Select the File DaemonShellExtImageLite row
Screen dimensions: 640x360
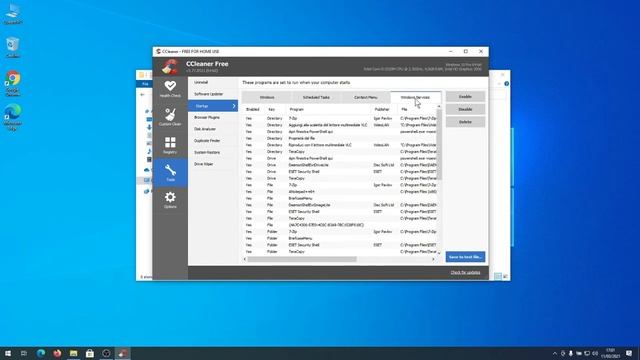click(x=340, y=205)
